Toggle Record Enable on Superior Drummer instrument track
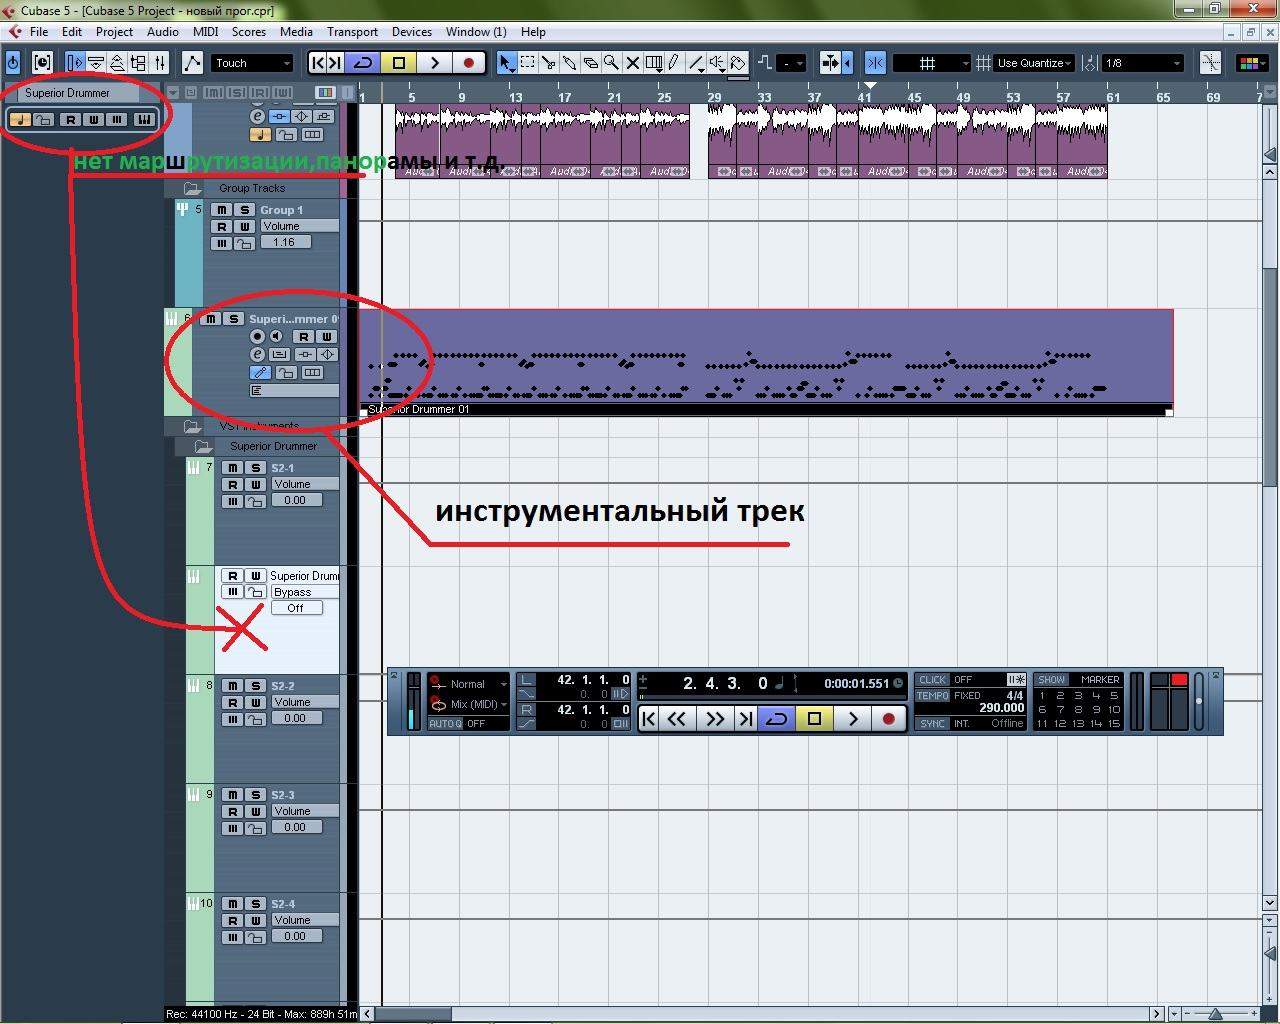Screen dimensions: 1280x1024 coord(257,337)
